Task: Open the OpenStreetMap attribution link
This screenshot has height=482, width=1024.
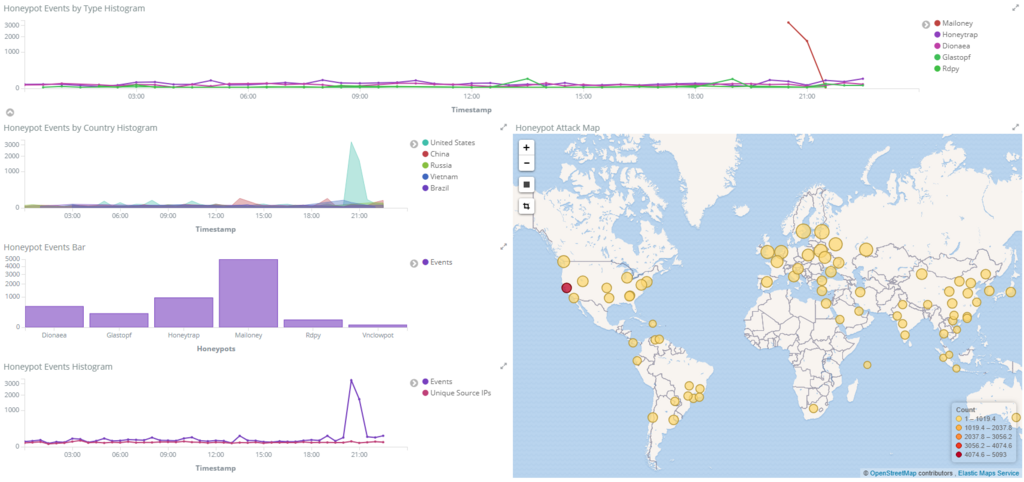Action: tap(893, 473)
